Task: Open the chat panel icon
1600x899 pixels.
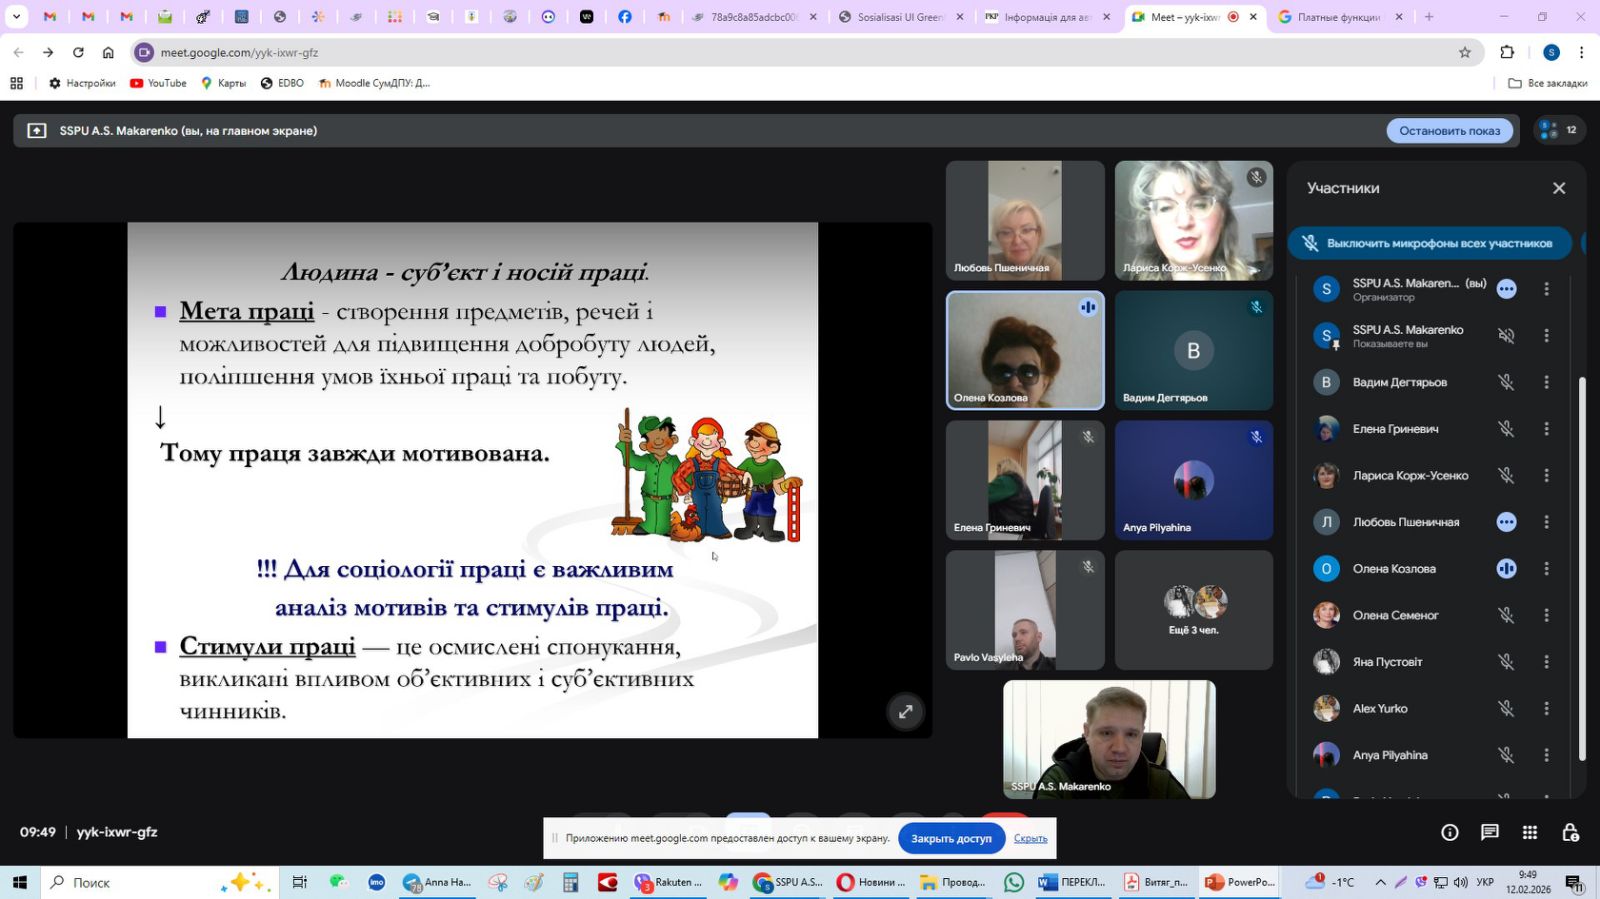Action: click(1489, 832)
